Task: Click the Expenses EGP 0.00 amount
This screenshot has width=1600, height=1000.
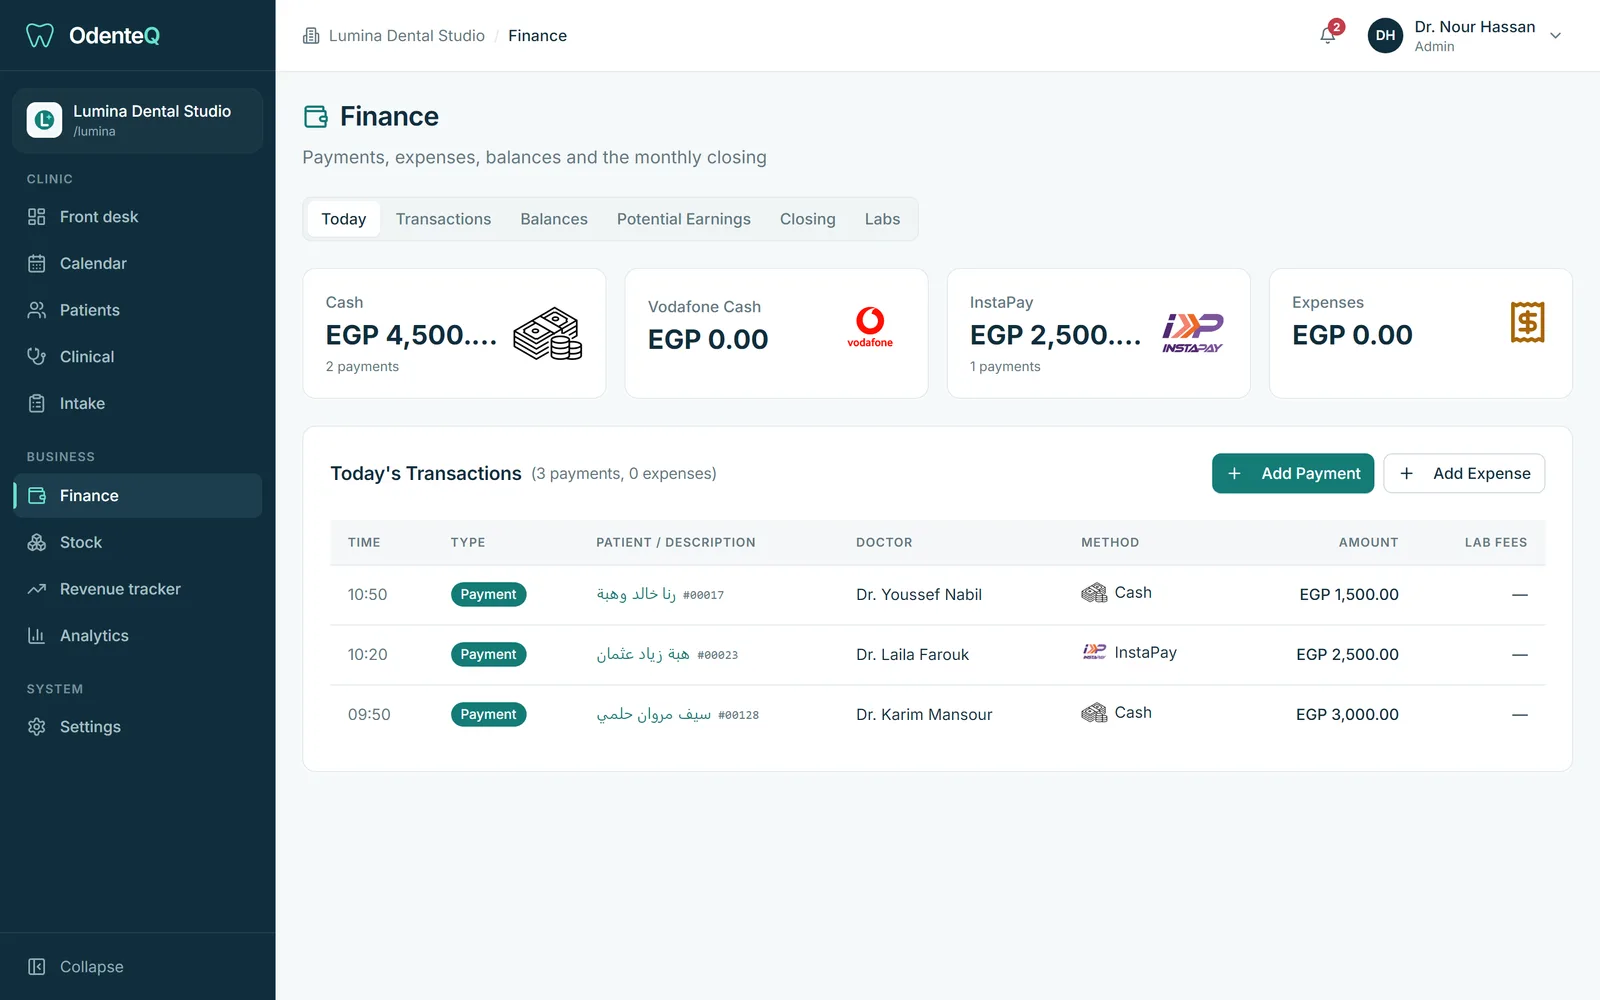Action: 1352,335
